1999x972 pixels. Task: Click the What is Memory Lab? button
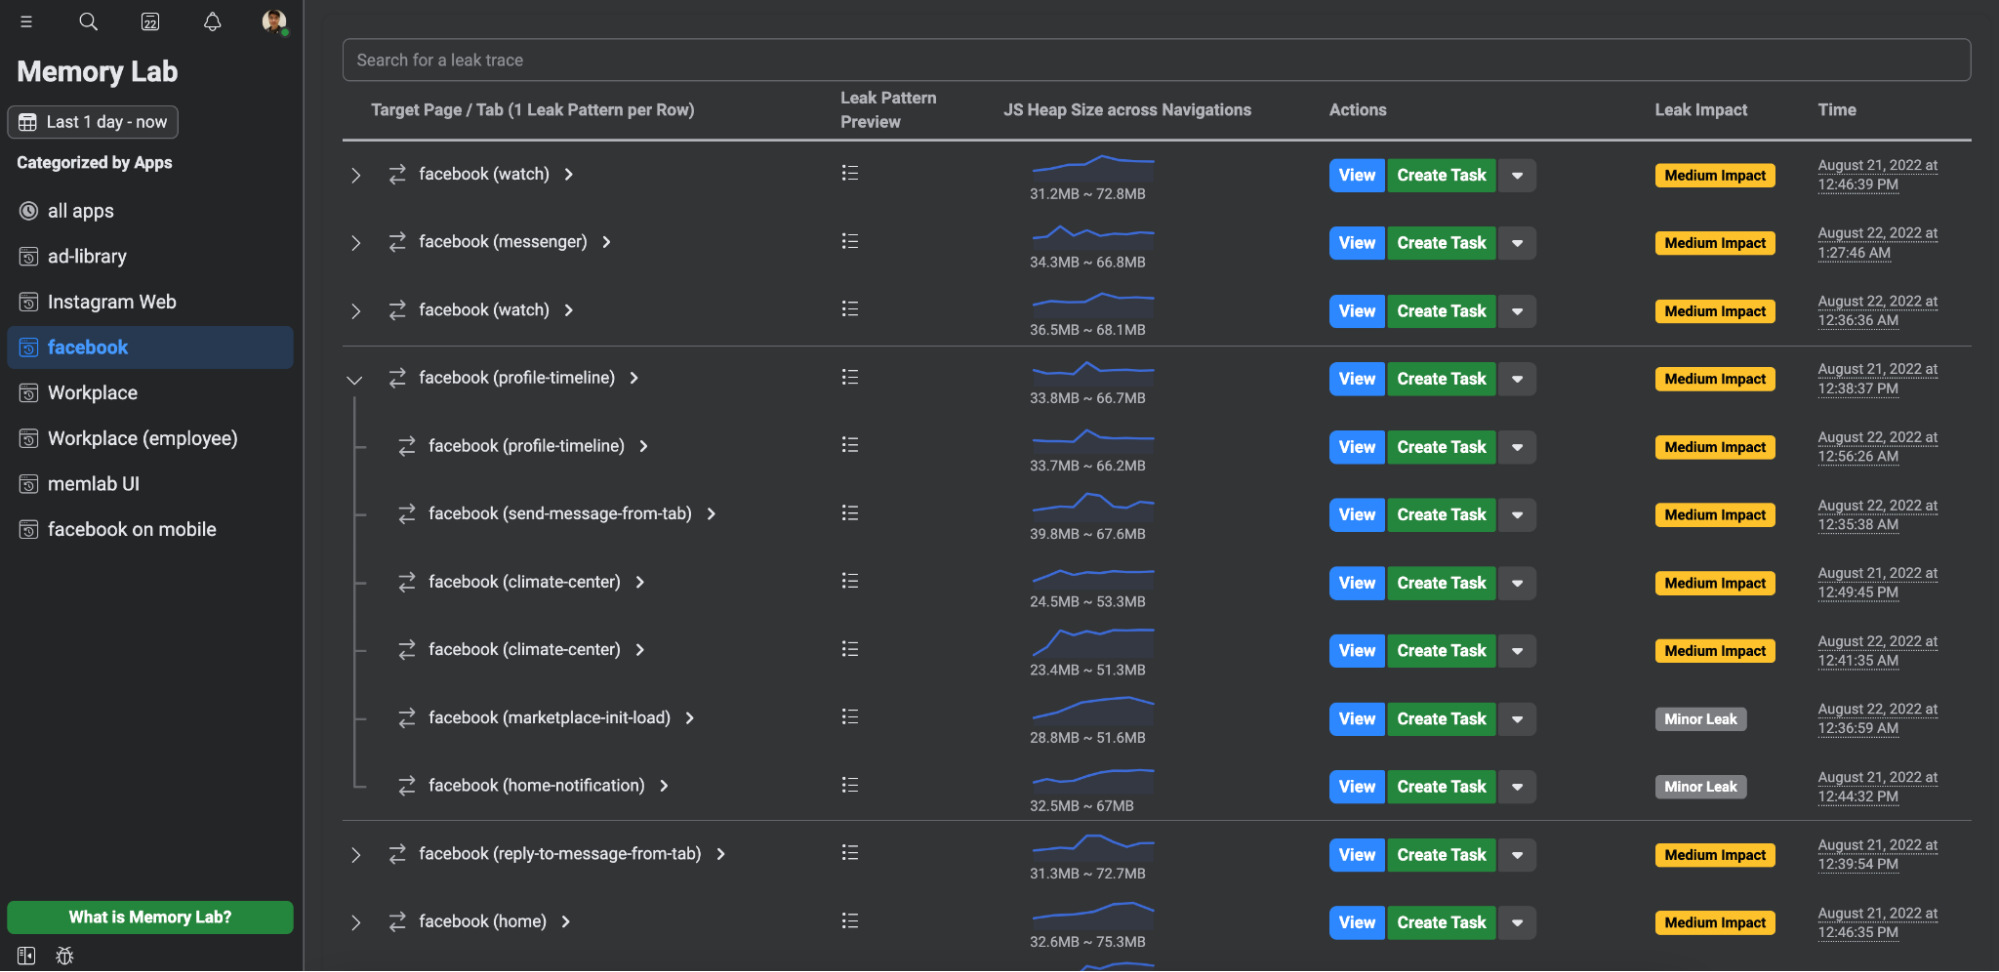point(149,916)
